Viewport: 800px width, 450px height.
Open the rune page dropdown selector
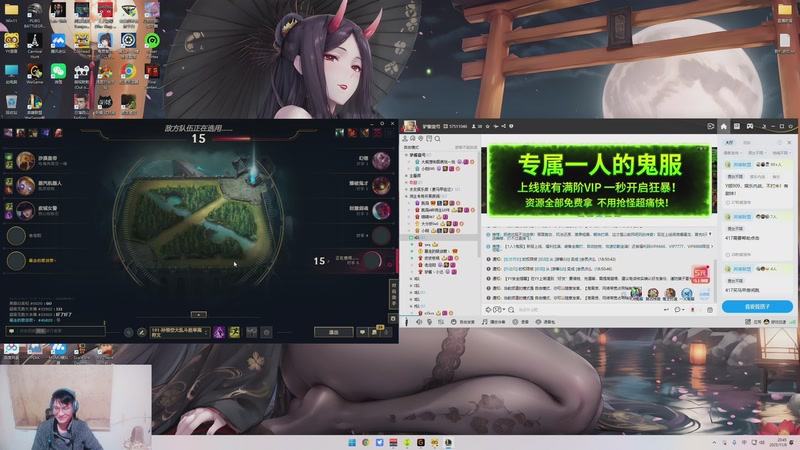[180, 333]
